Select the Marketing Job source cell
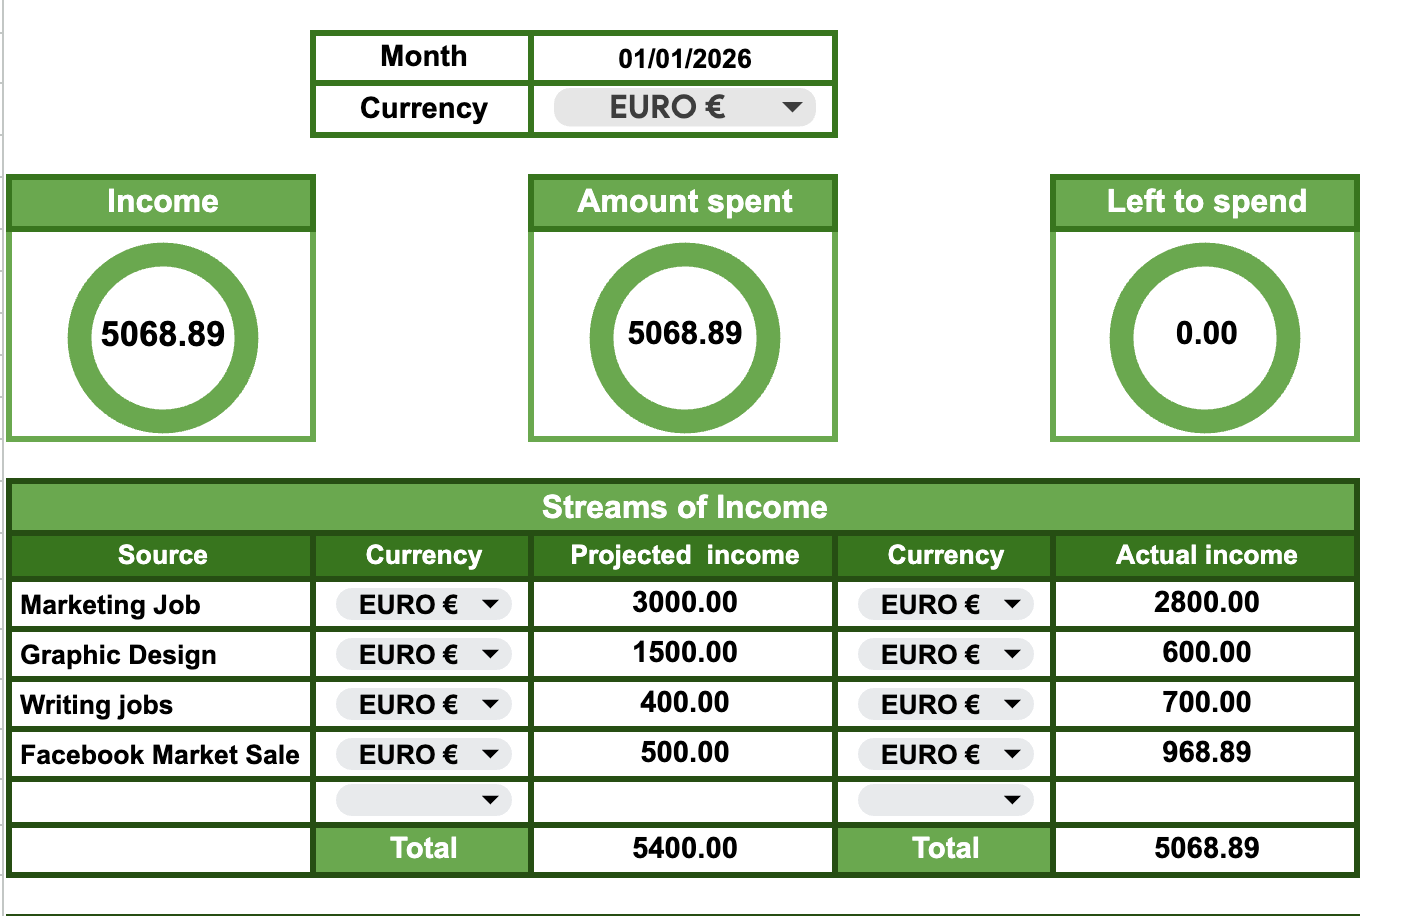Screen dimensions: 1428x916 161,604
